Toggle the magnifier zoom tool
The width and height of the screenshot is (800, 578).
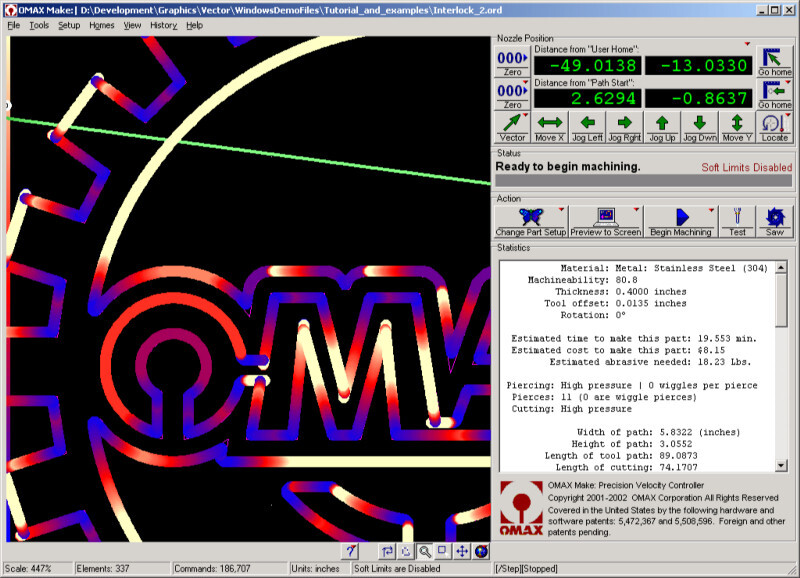(x=424, y=551)
